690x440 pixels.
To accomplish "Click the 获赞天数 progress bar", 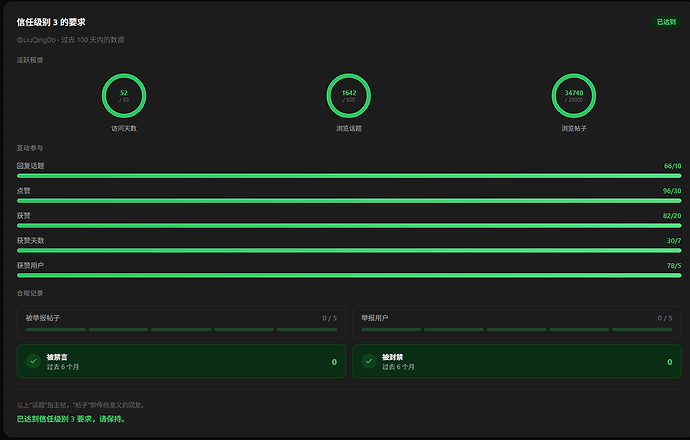I will (349, 250).
